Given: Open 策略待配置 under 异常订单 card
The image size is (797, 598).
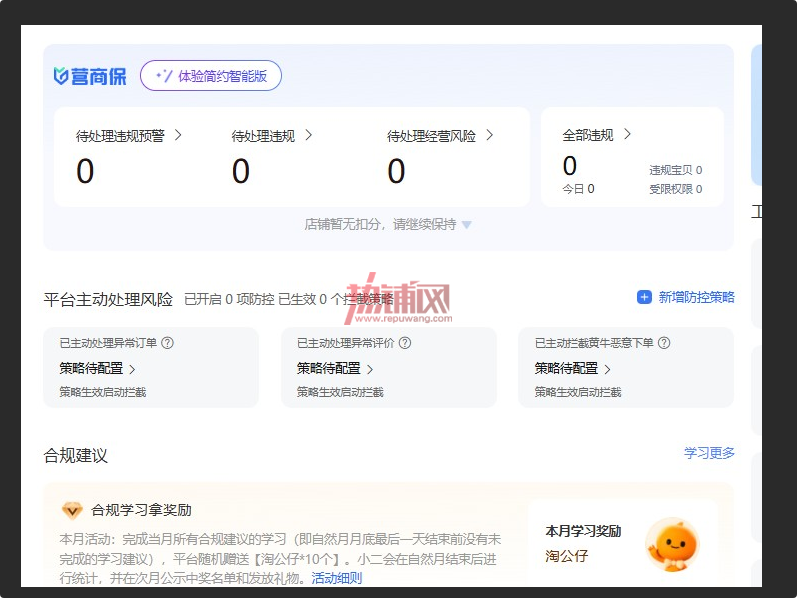Looking at the screenshot, I should (x=97, y=368).
